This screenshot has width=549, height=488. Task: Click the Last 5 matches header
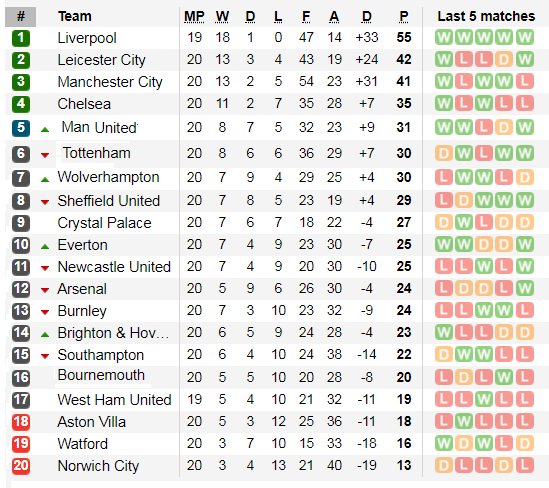[486, 16]
